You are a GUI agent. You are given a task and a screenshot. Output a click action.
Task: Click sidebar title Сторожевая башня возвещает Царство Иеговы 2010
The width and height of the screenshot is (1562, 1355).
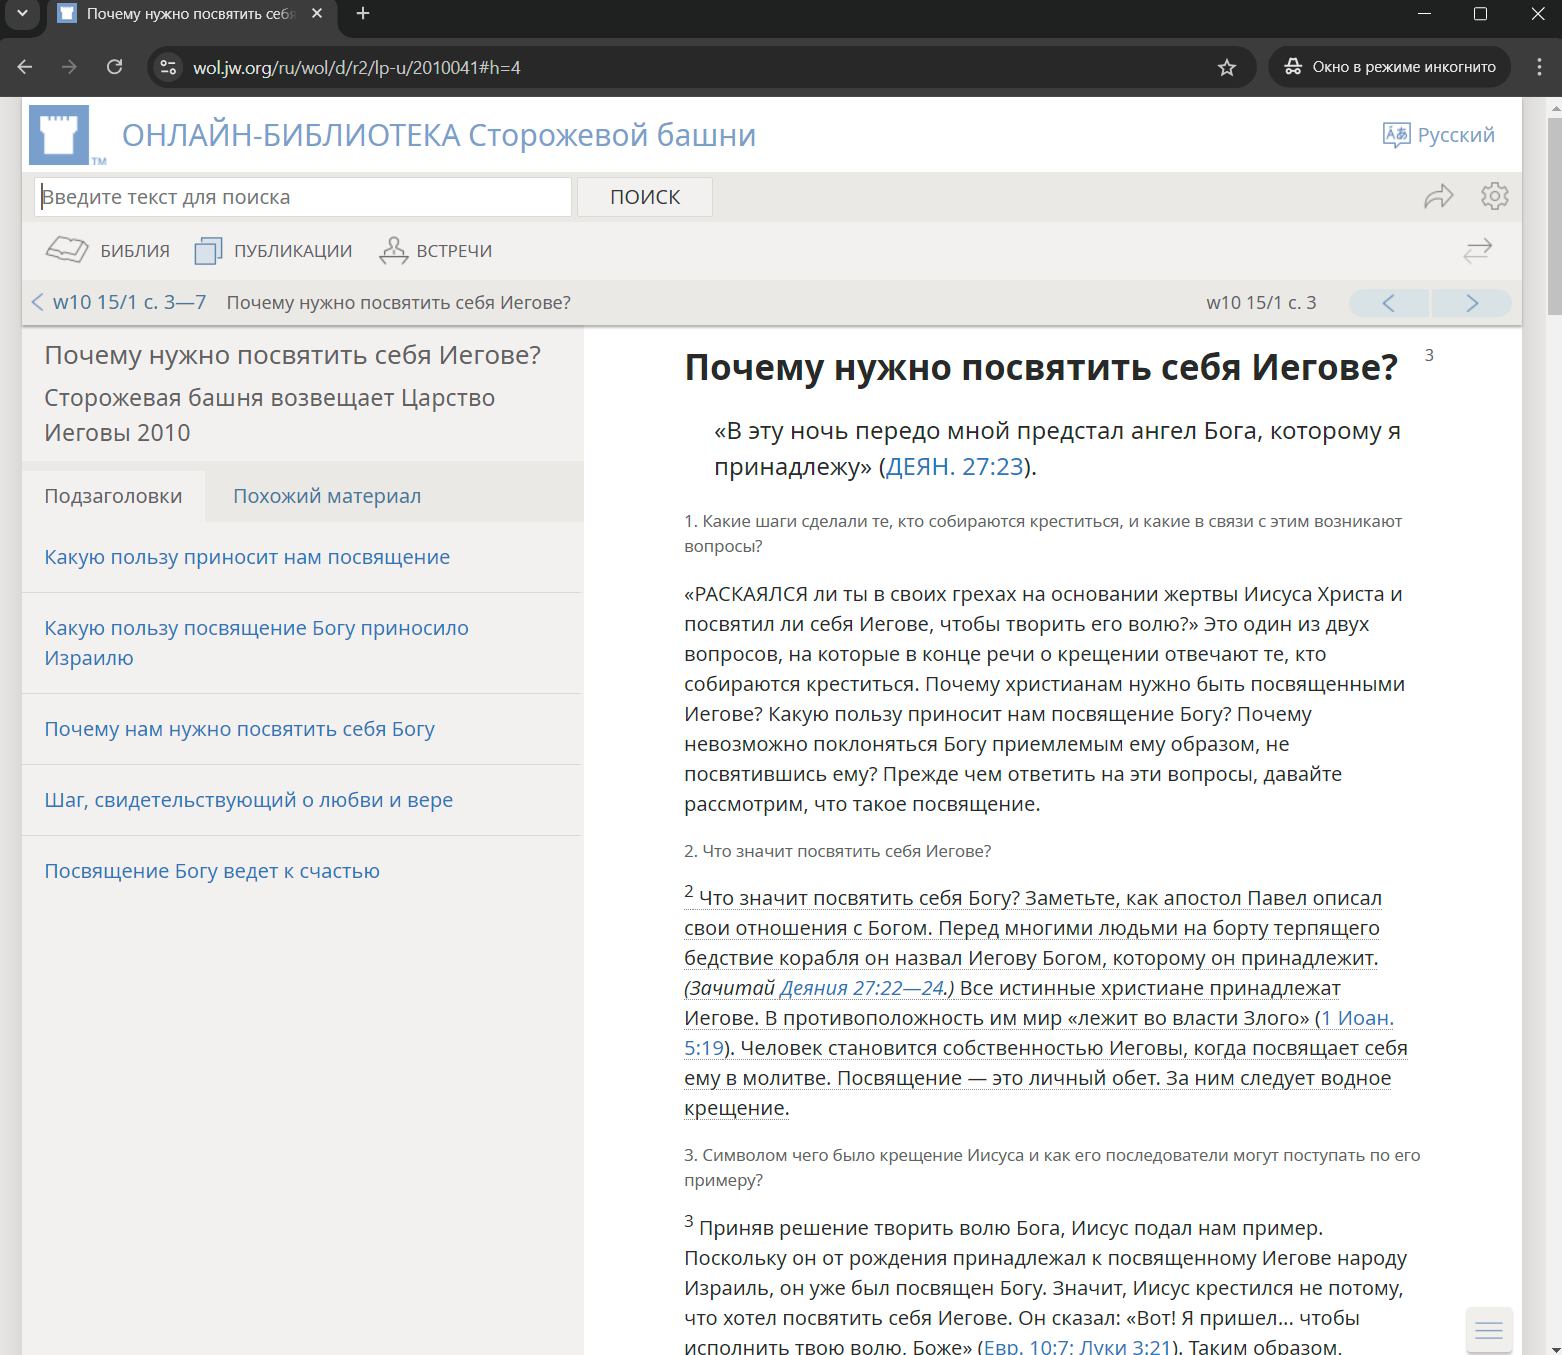tap(269, 415)
